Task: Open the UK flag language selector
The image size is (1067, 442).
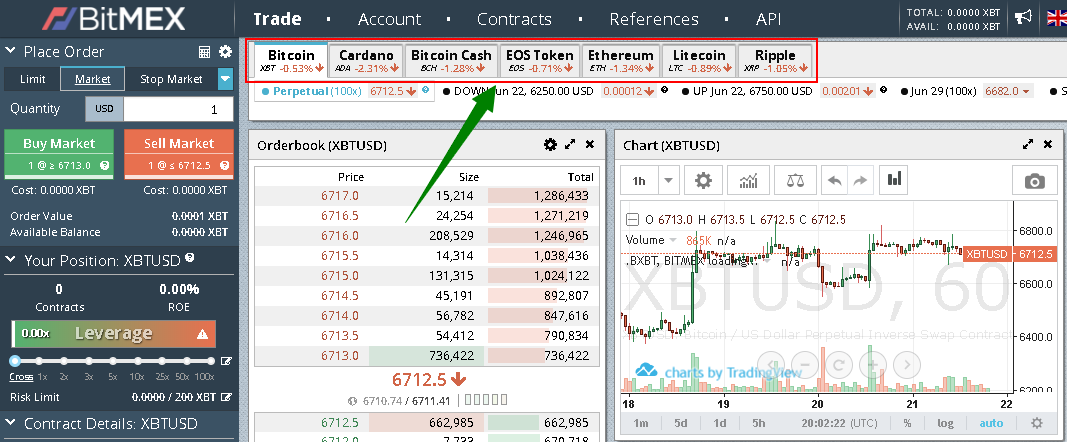Action: coord(1056,18)
